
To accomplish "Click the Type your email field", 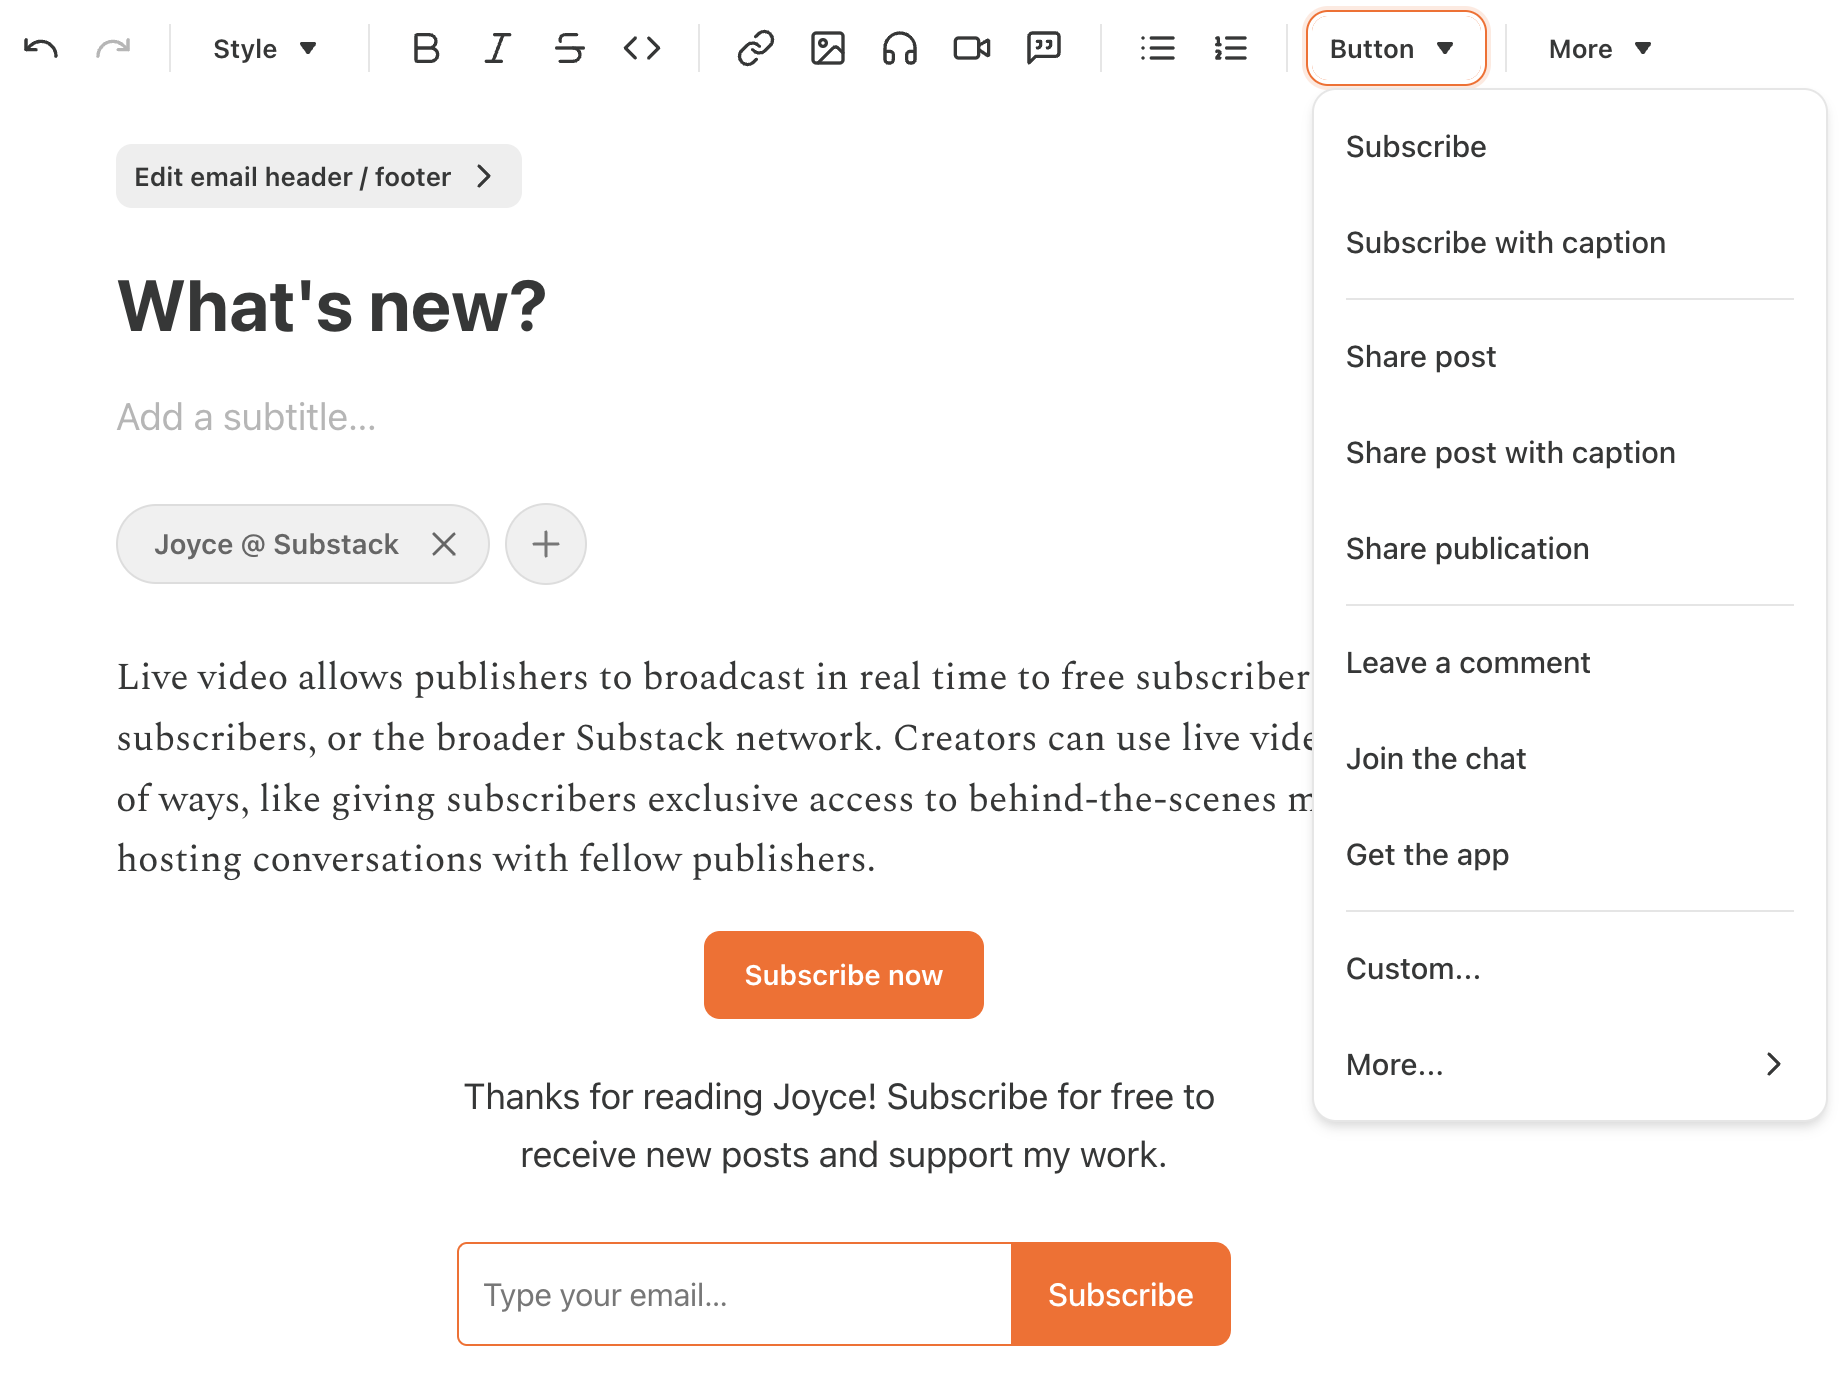I will click(735, 1294).
